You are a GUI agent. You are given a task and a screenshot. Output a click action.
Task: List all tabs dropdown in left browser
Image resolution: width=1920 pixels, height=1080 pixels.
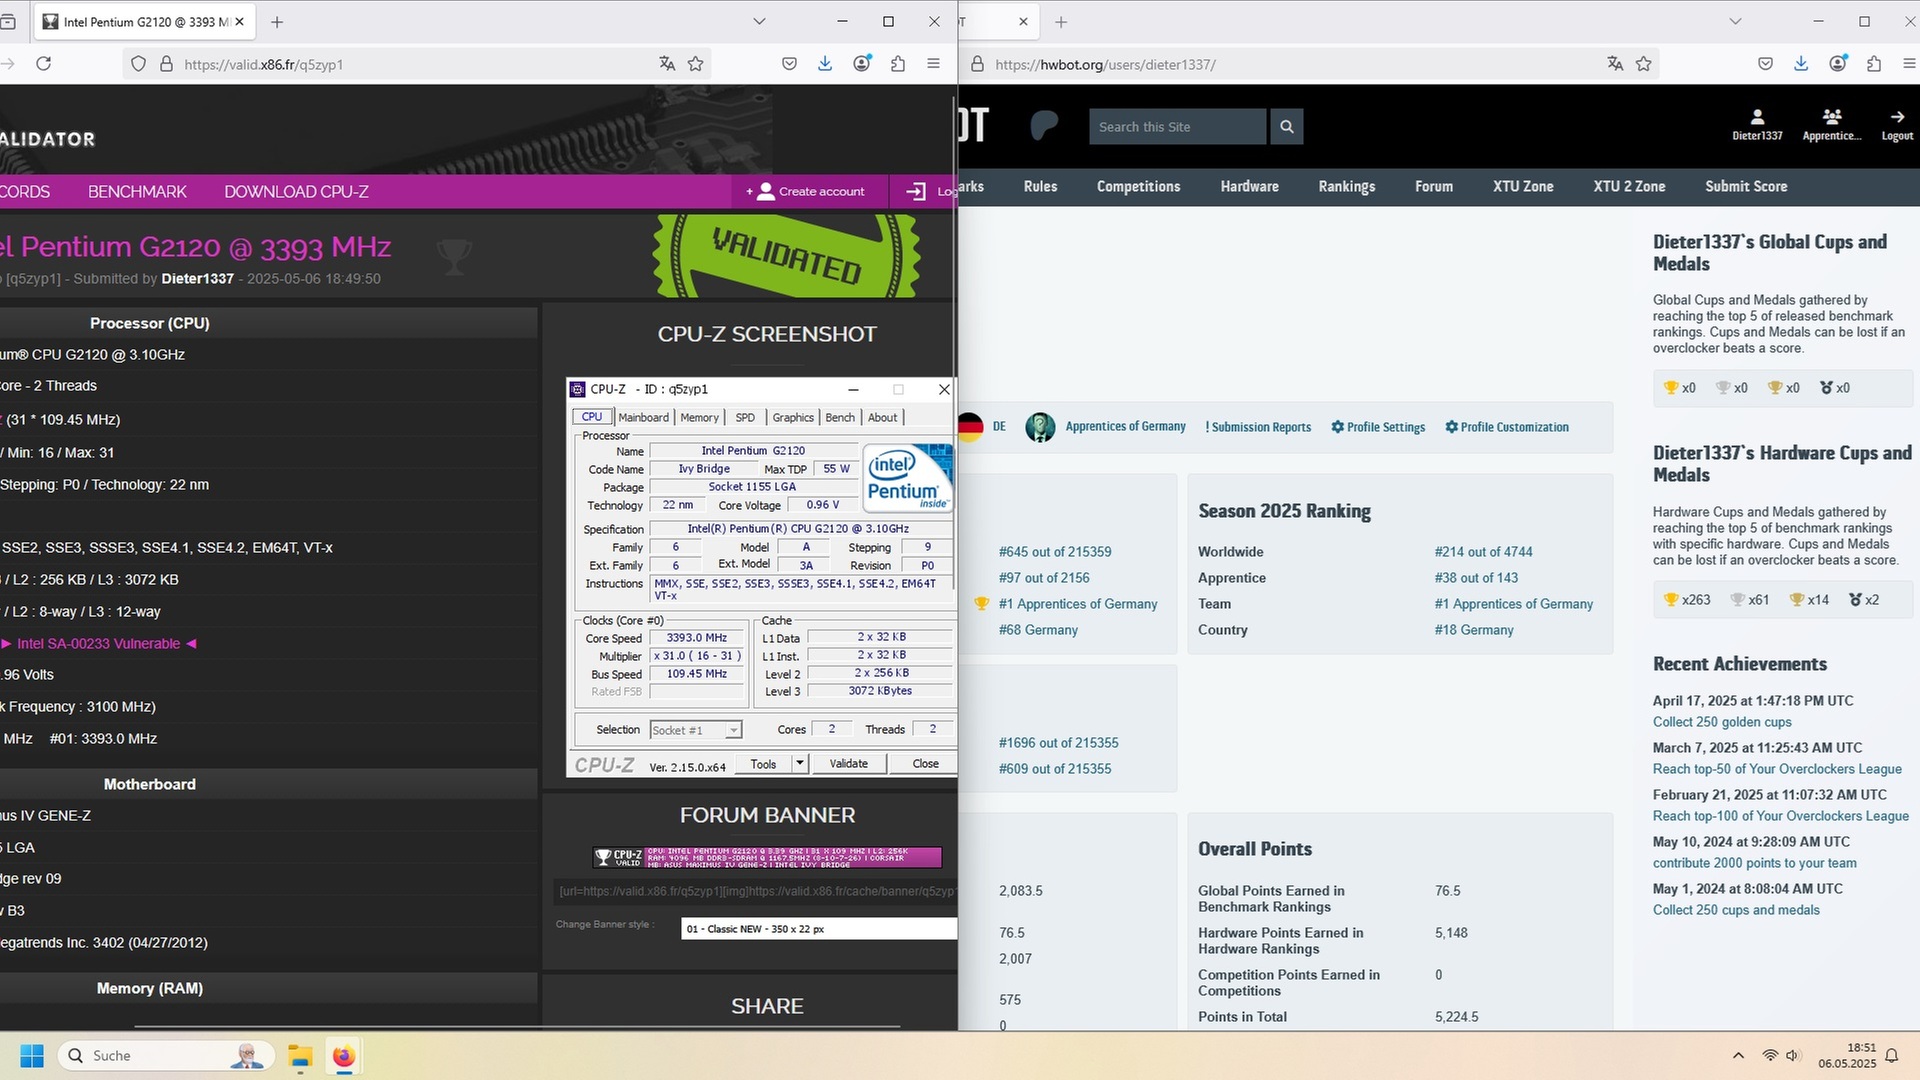[x=759, y=21]
